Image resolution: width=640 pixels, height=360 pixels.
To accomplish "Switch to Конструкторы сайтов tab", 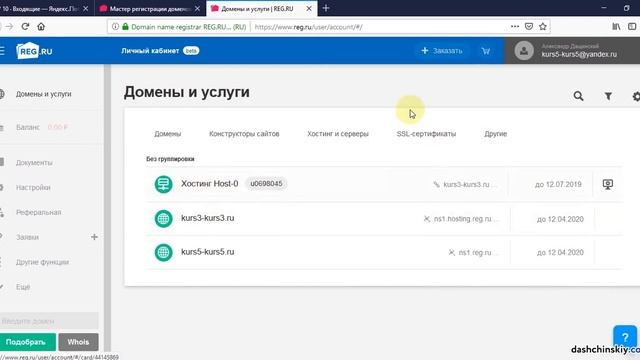I will click(244, 134).
